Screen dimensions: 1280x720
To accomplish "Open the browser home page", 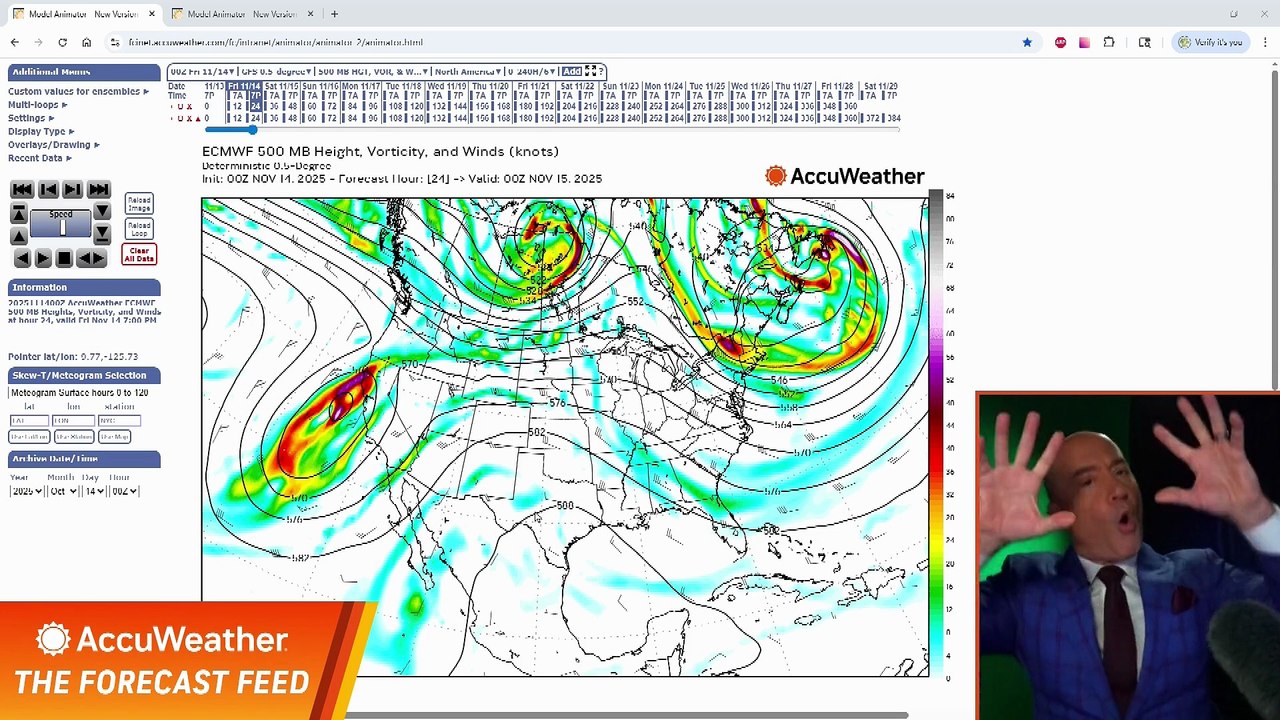I will 86,42.
